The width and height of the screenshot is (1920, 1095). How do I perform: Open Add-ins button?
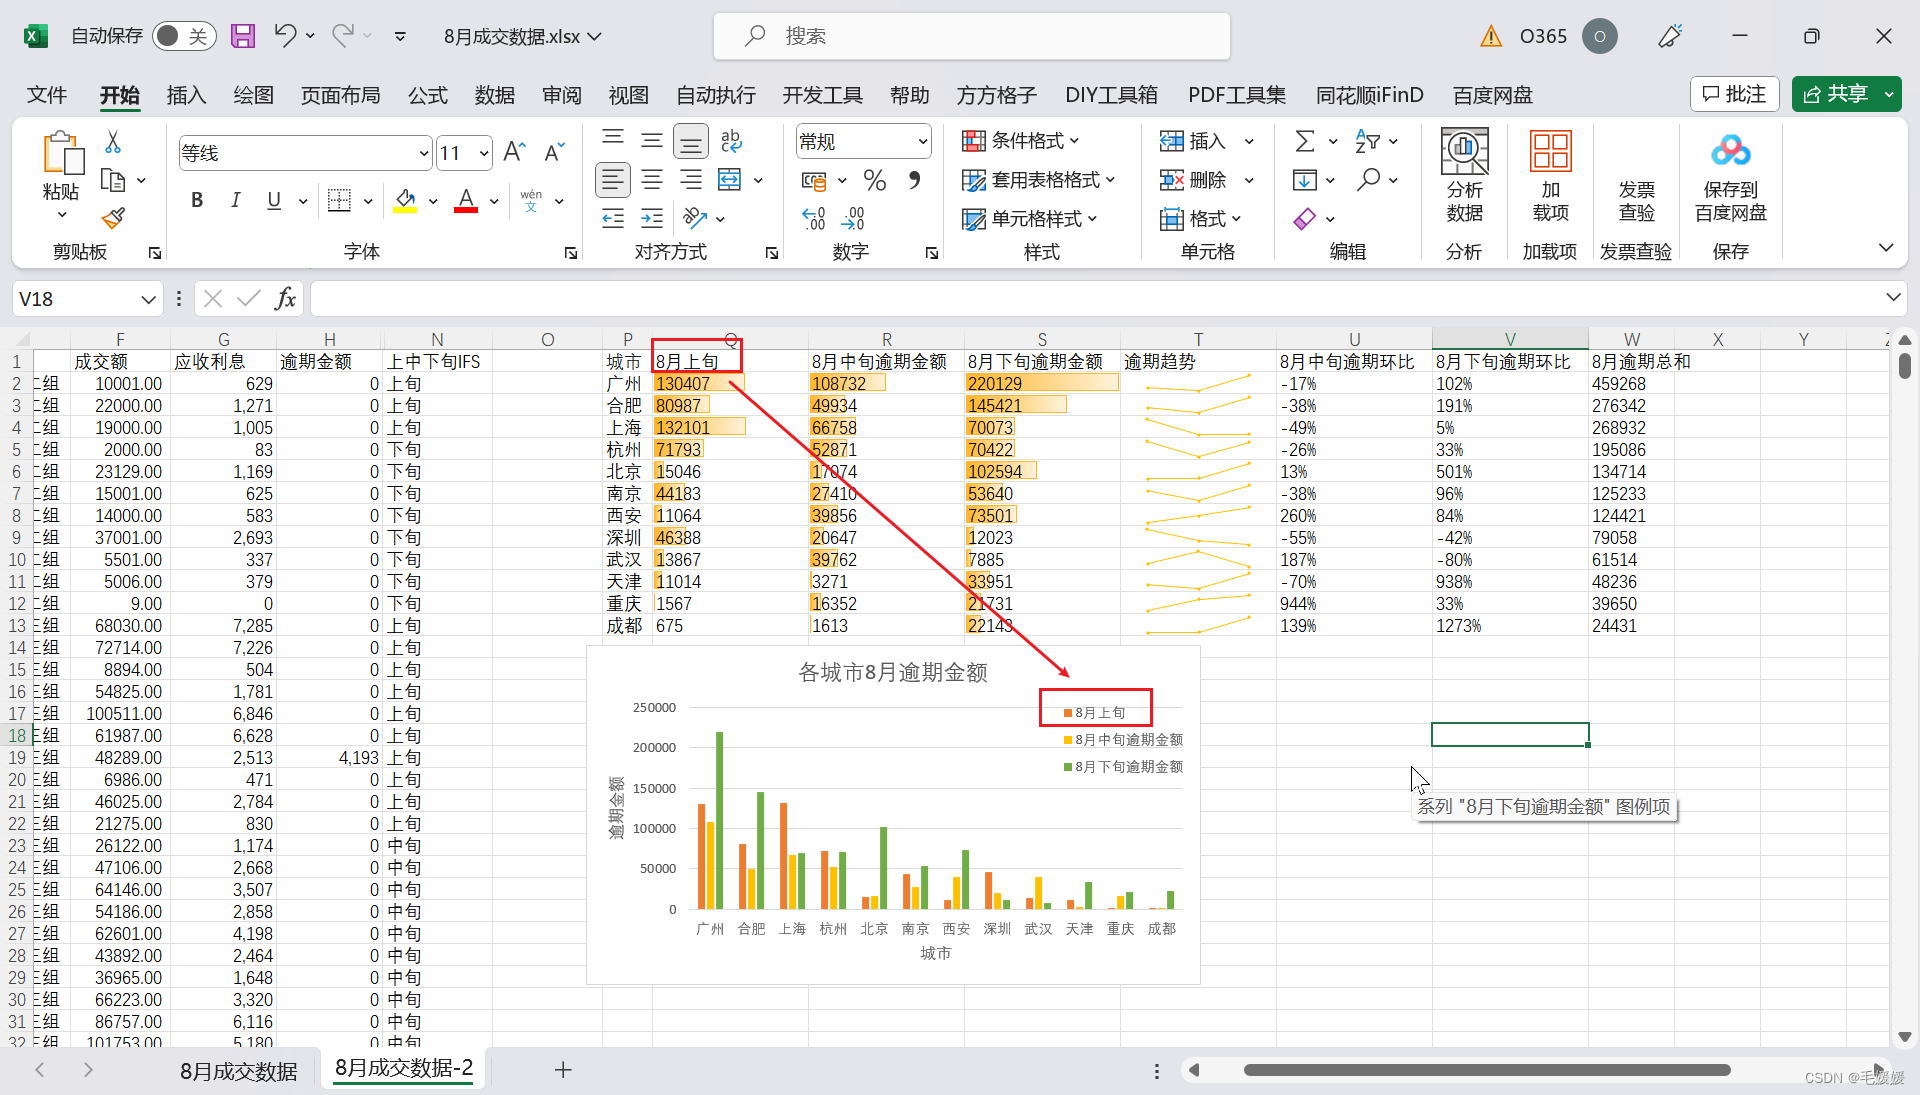1550,176
